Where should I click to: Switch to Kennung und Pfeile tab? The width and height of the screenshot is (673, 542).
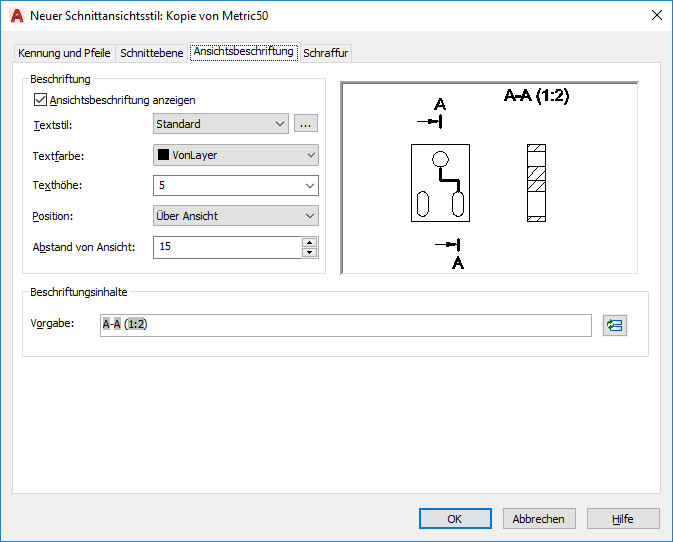tap(64, 53)
